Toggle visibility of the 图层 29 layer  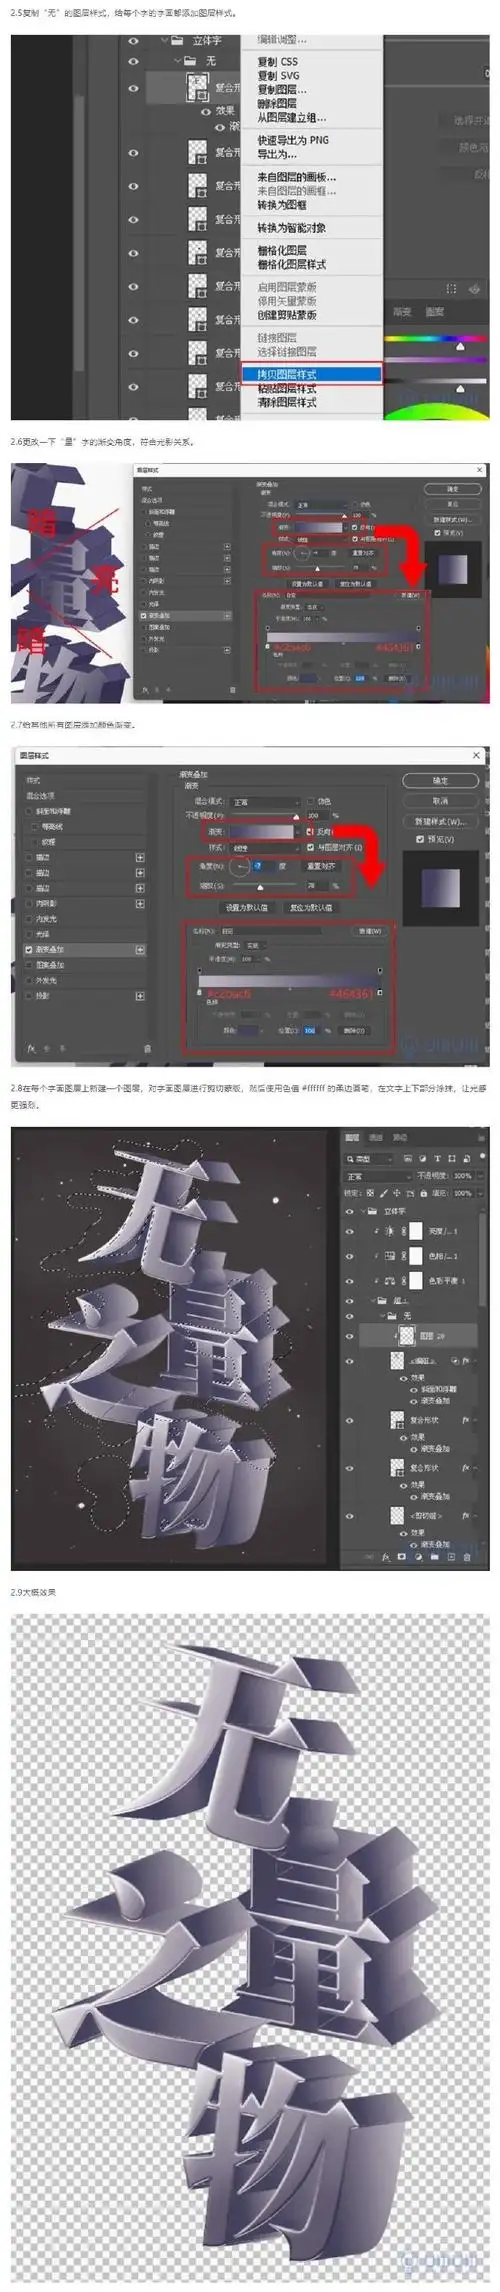(350, 1336)
